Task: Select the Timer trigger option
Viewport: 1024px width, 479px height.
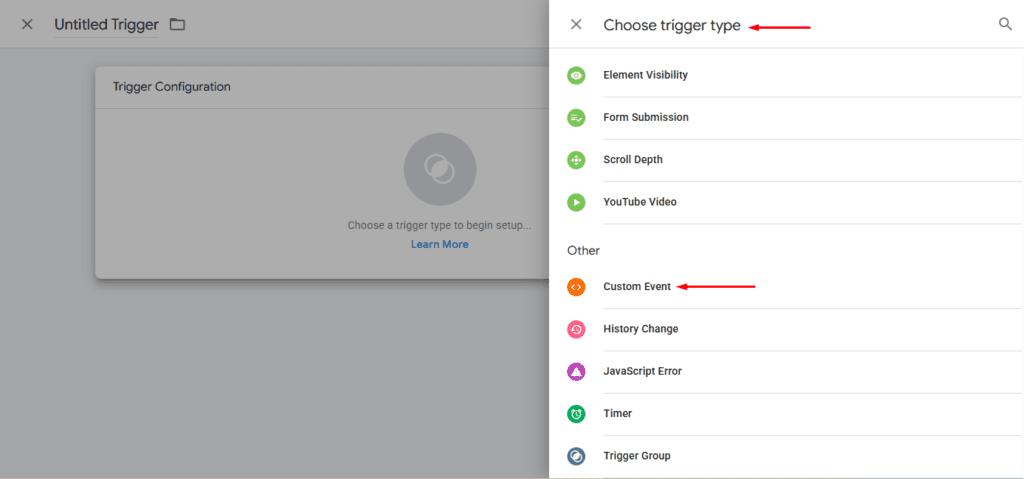Action: [618, 413]
